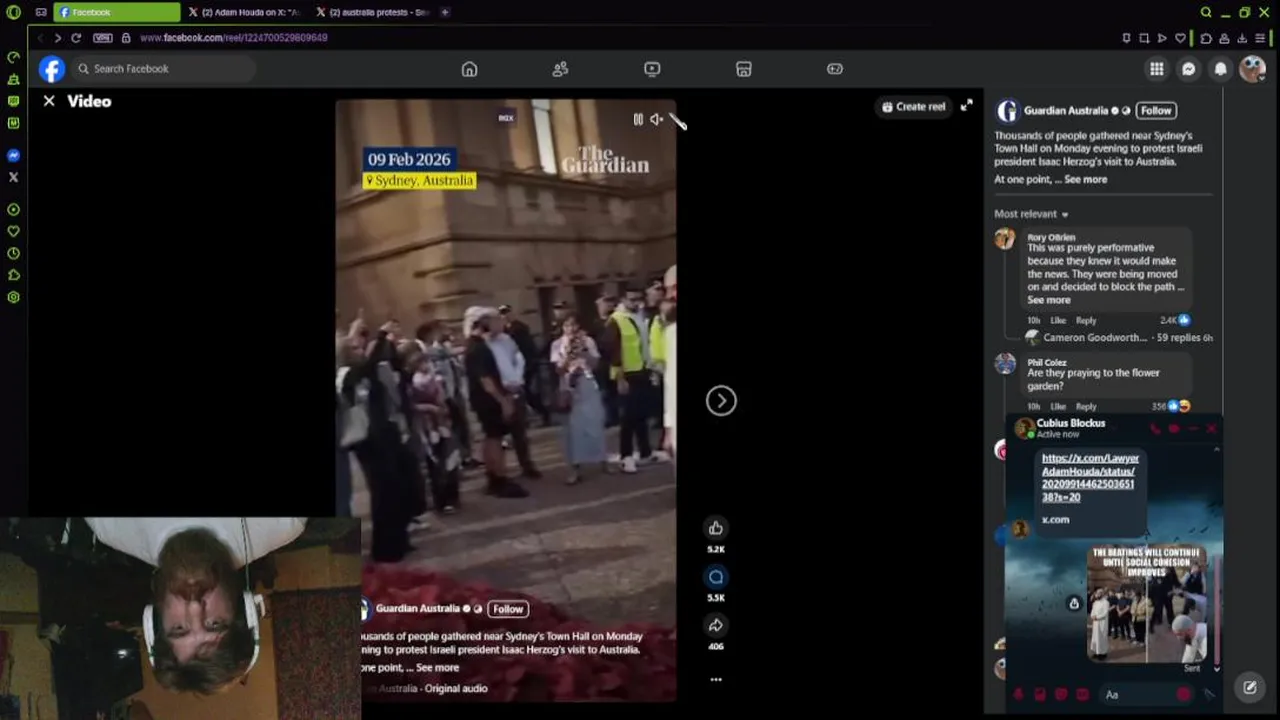Open the sidebar settings gear icon
This screenshot has width=1280, height=720.
click(13, 297)
